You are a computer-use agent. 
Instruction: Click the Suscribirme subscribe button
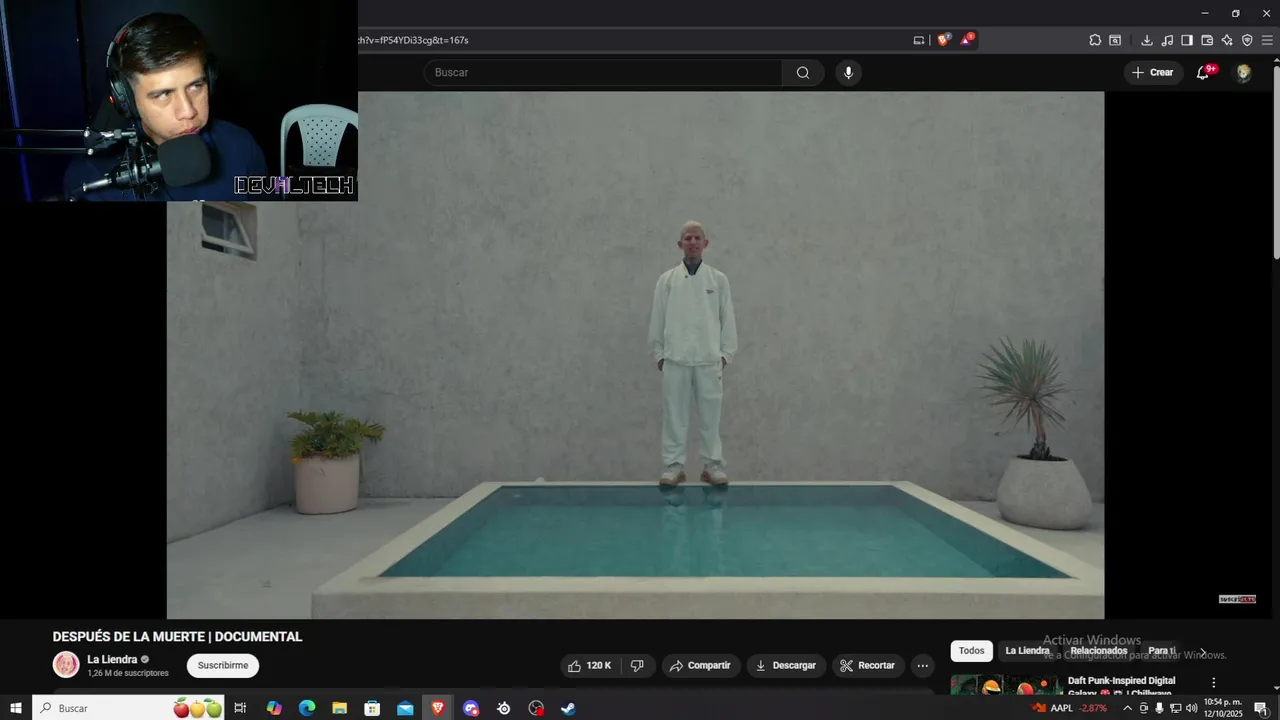pos(222,665)
